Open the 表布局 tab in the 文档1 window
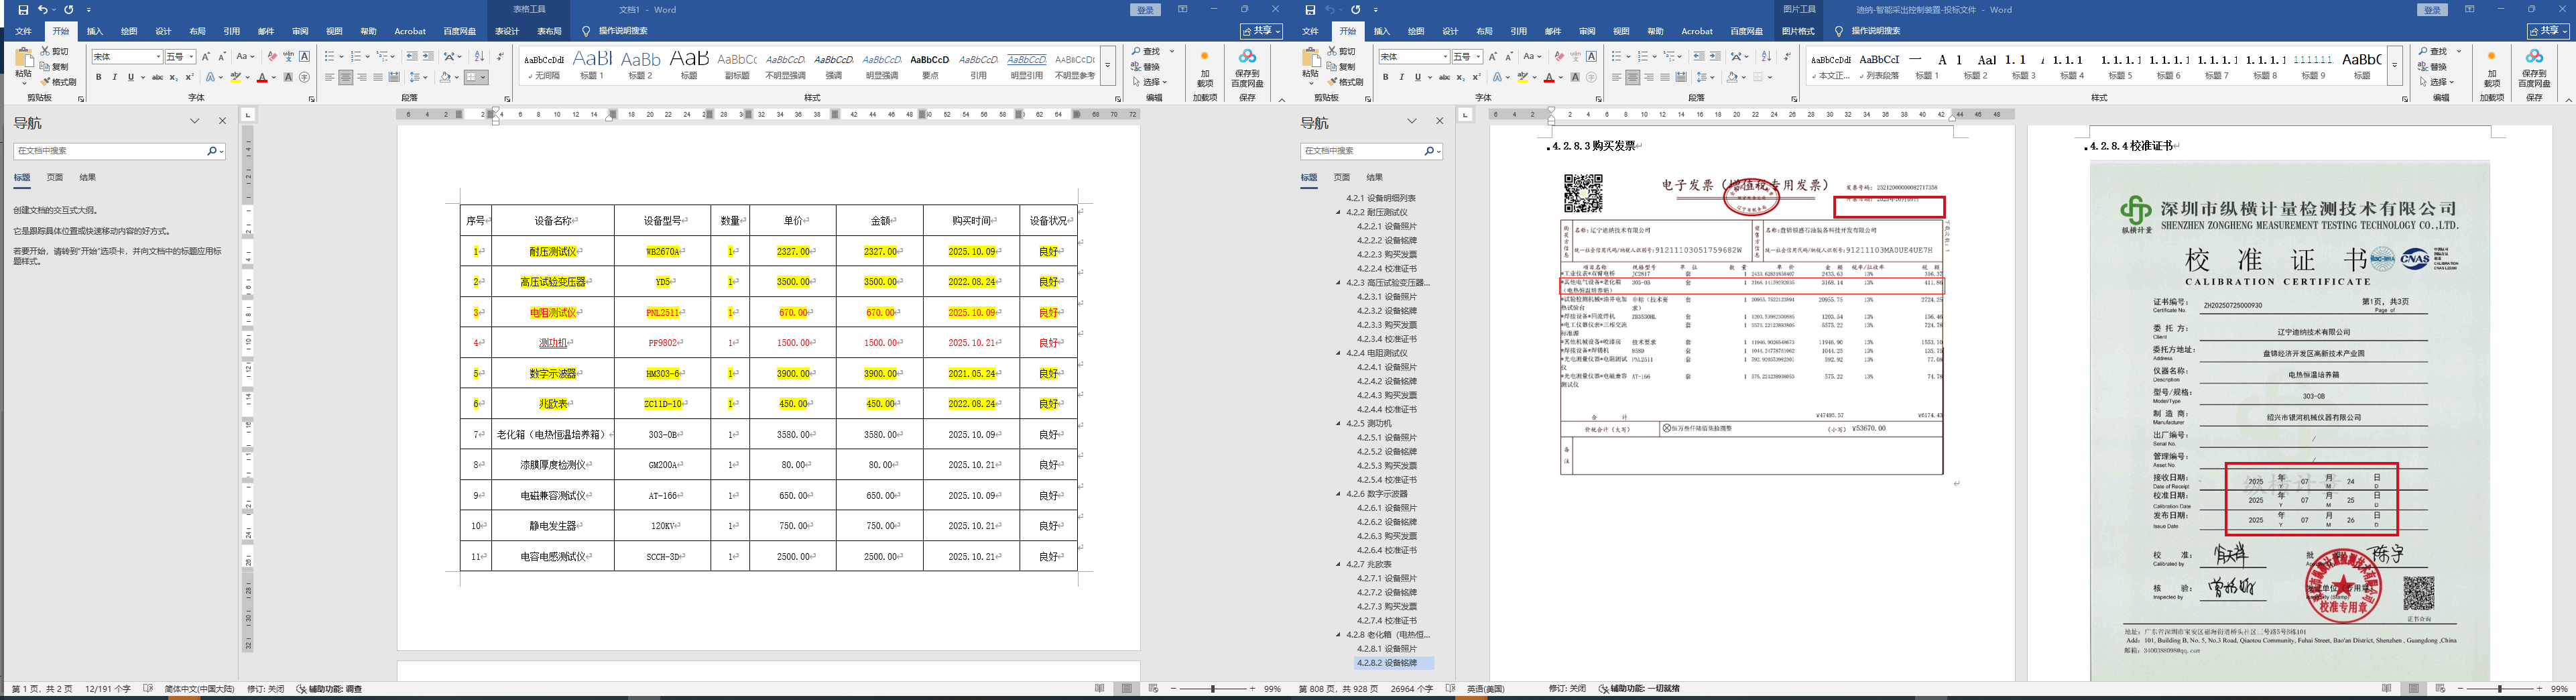This screenshot has height=700, width=2576. coord(549,31)
